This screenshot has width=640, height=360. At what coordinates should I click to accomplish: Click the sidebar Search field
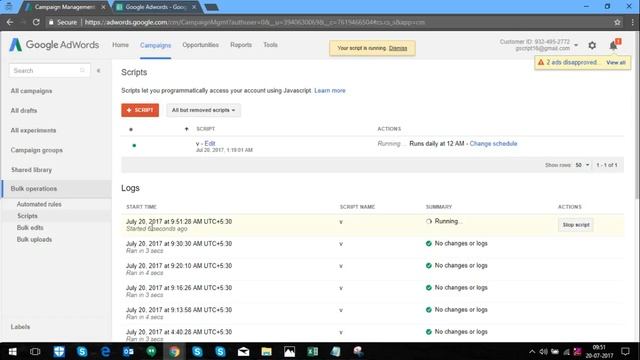click(x=49, y=71)
